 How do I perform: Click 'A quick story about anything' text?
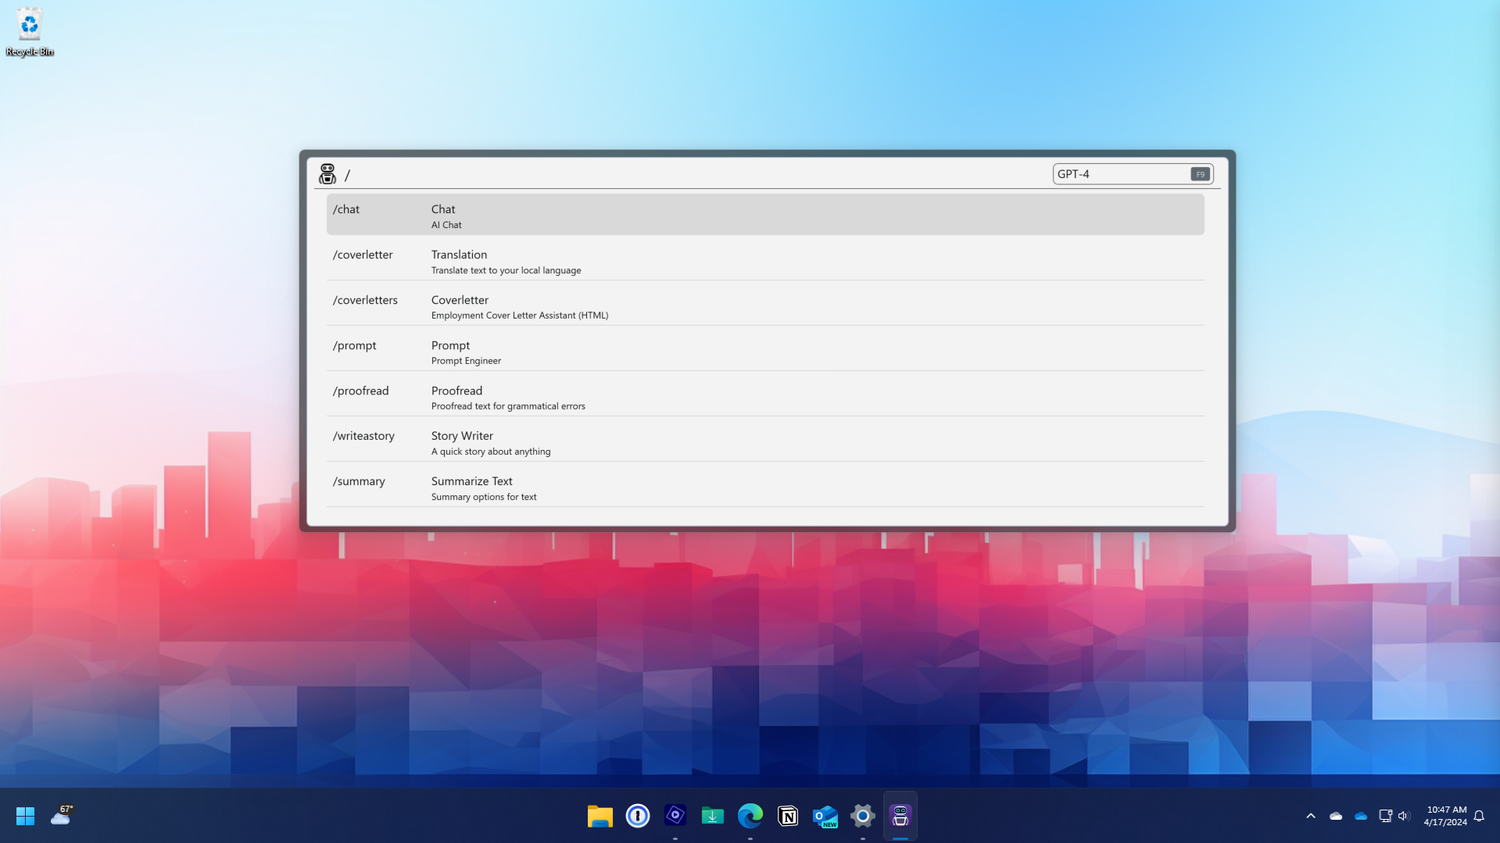[x=491, y=451]
